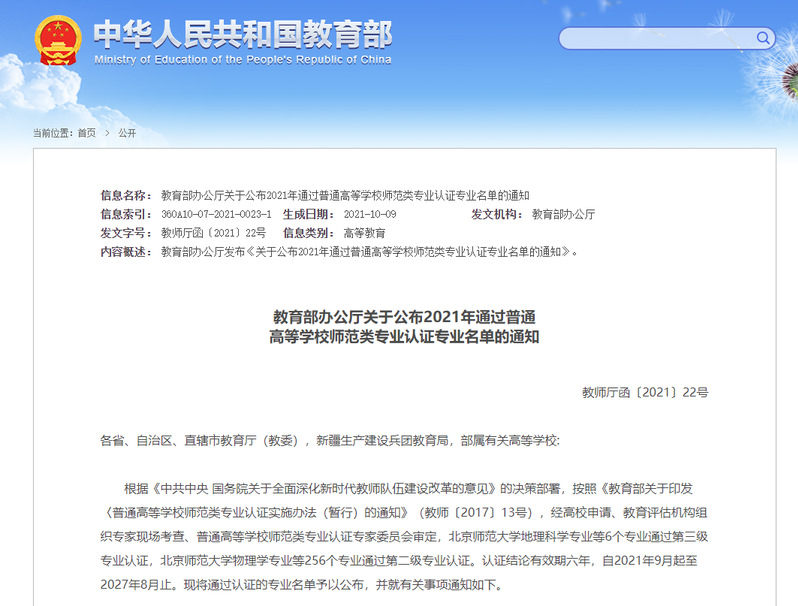
Task: Click the 内容概述 summary text
Action: pyautogui.click(x=368, y=252)
